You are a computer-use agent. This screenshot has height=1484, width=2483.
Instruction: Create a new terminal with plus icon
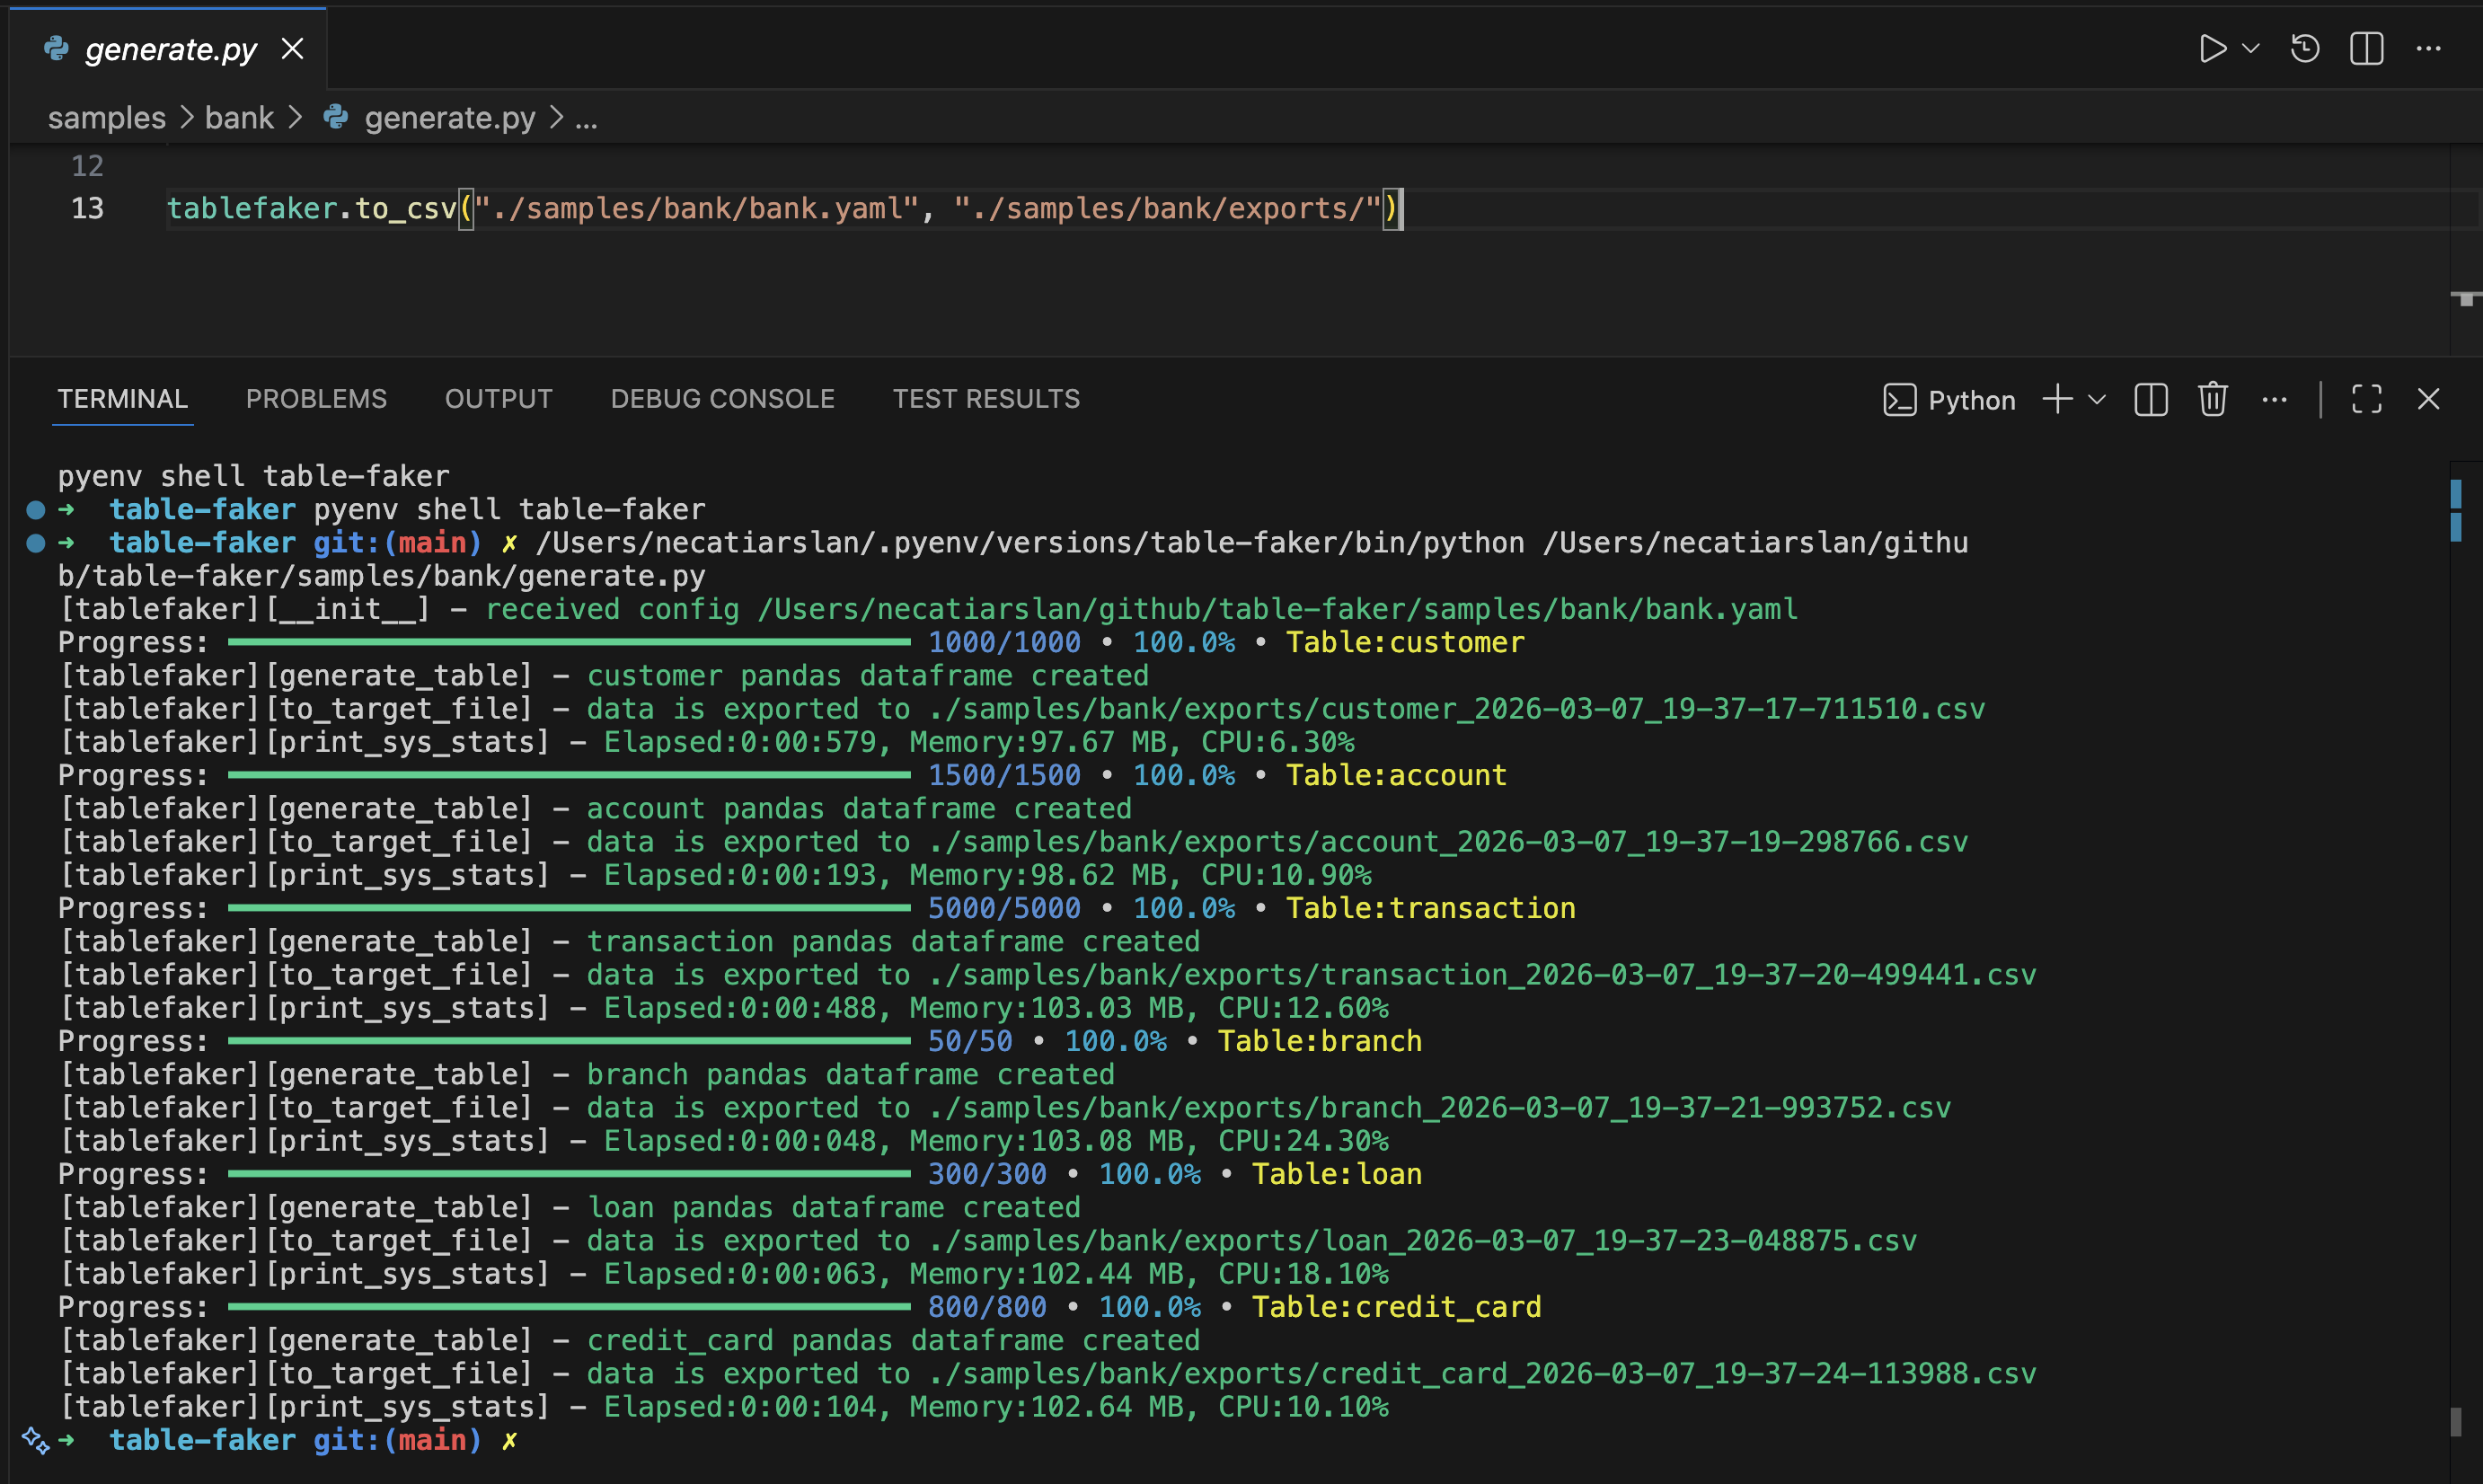tap(2056, 399)
